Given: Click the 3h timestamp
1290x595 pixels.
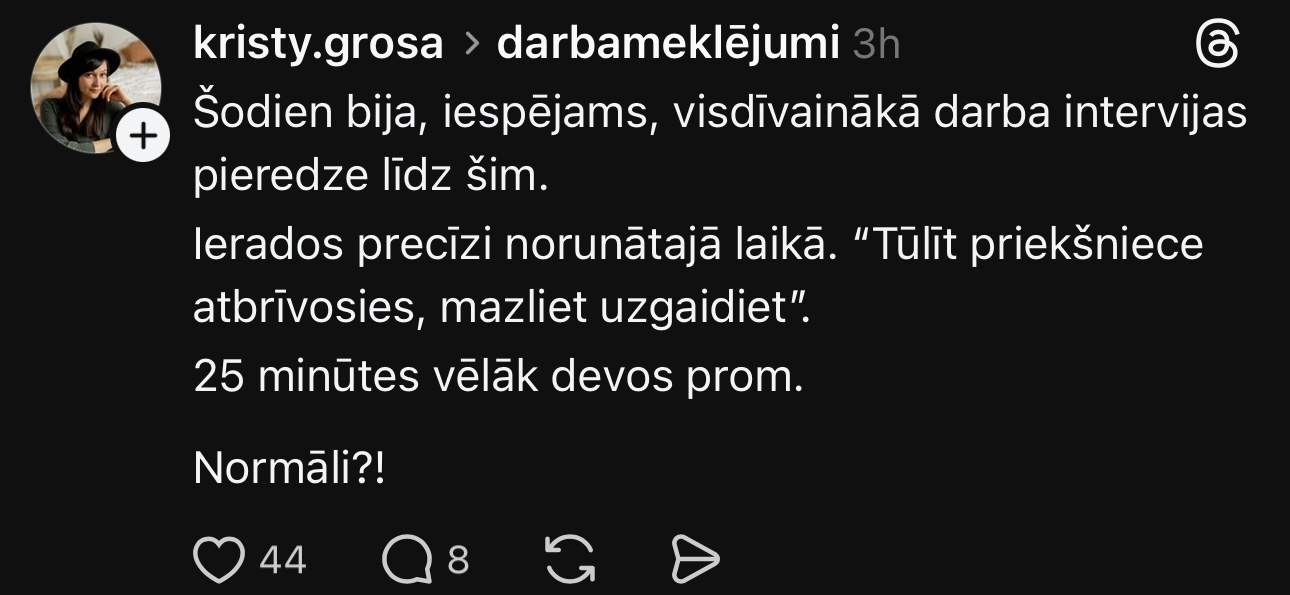Looking at the screenshot, I should coord(877,45).
